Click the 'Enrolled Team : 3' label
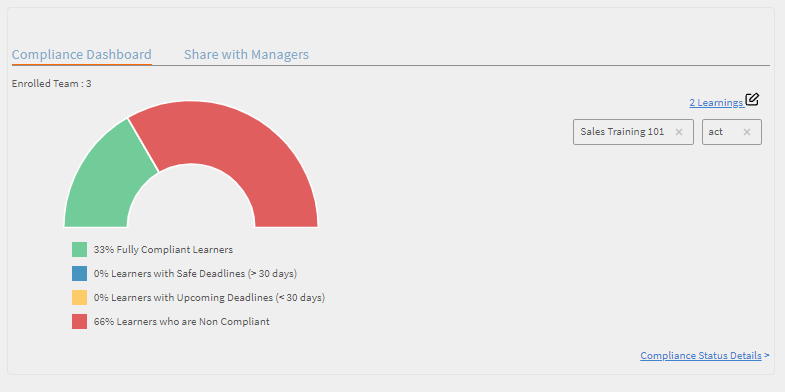The height and width of the screenshot is (392, 785). click(52, 84)
